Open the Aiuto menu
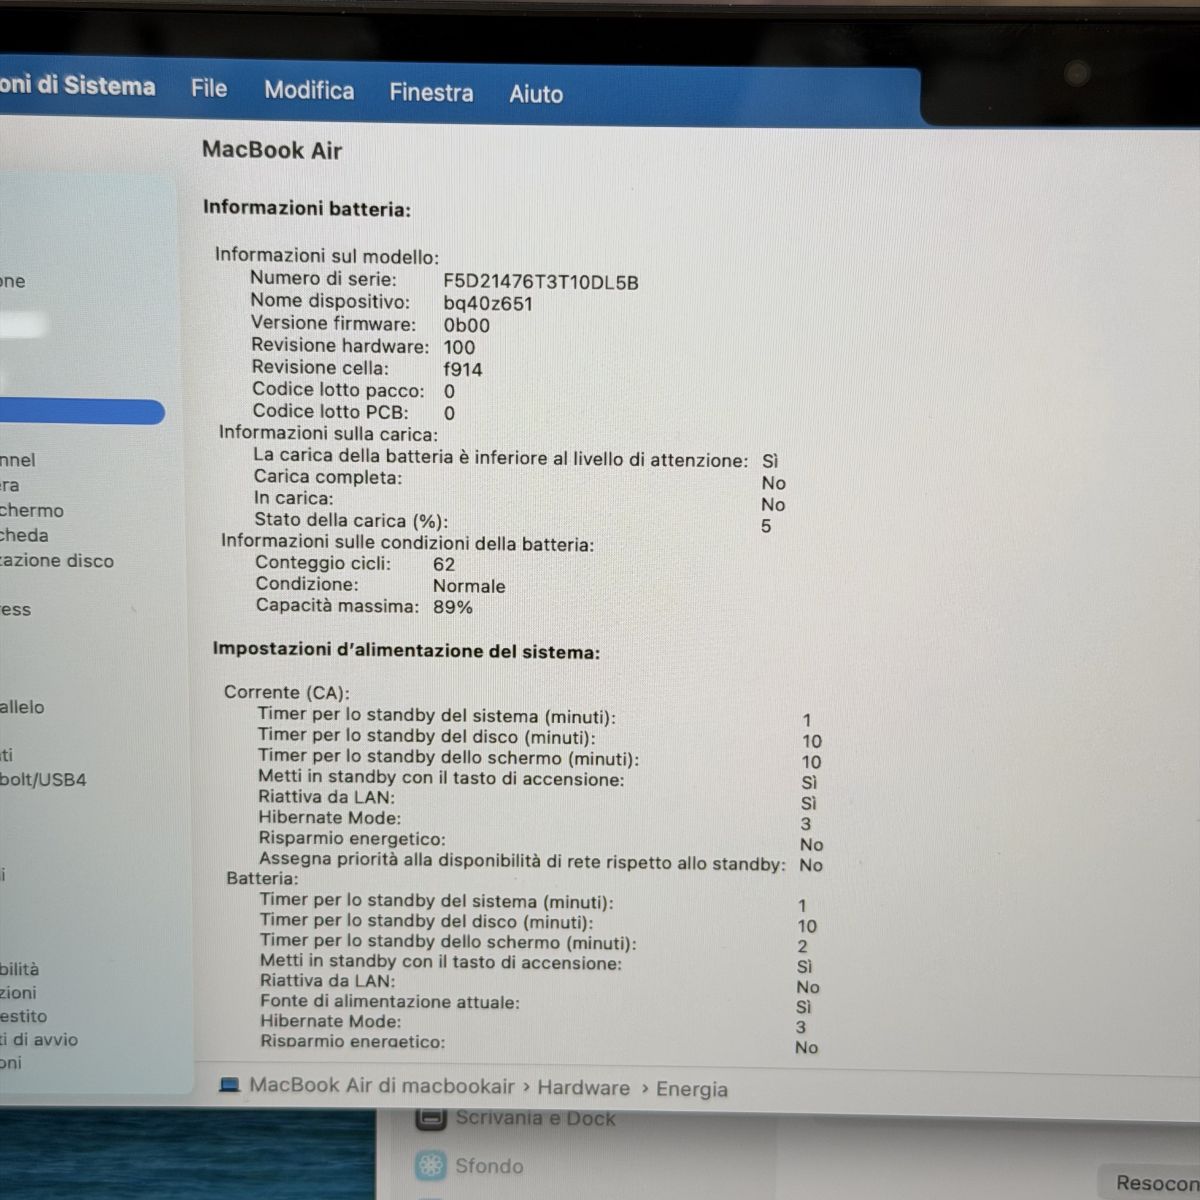Screen dimensions: 1200x1200 click(536, 94)
